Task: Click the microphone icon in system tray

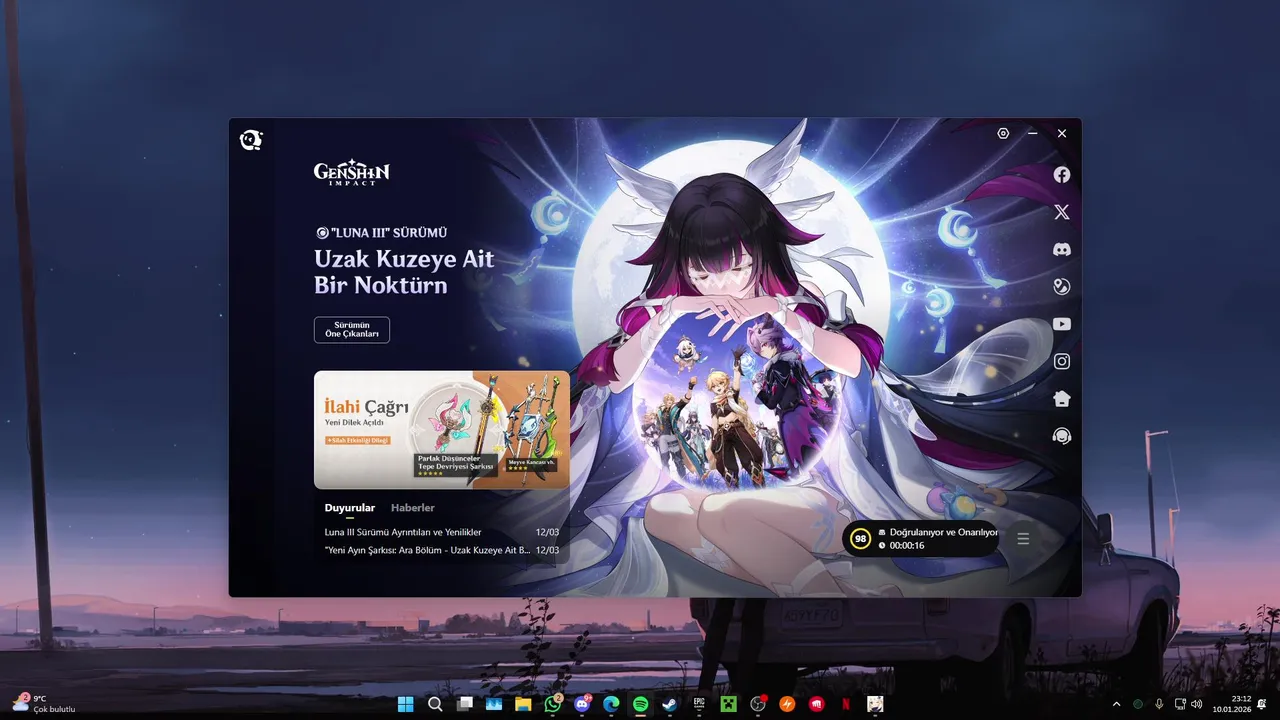Action: coord(1159,704)
